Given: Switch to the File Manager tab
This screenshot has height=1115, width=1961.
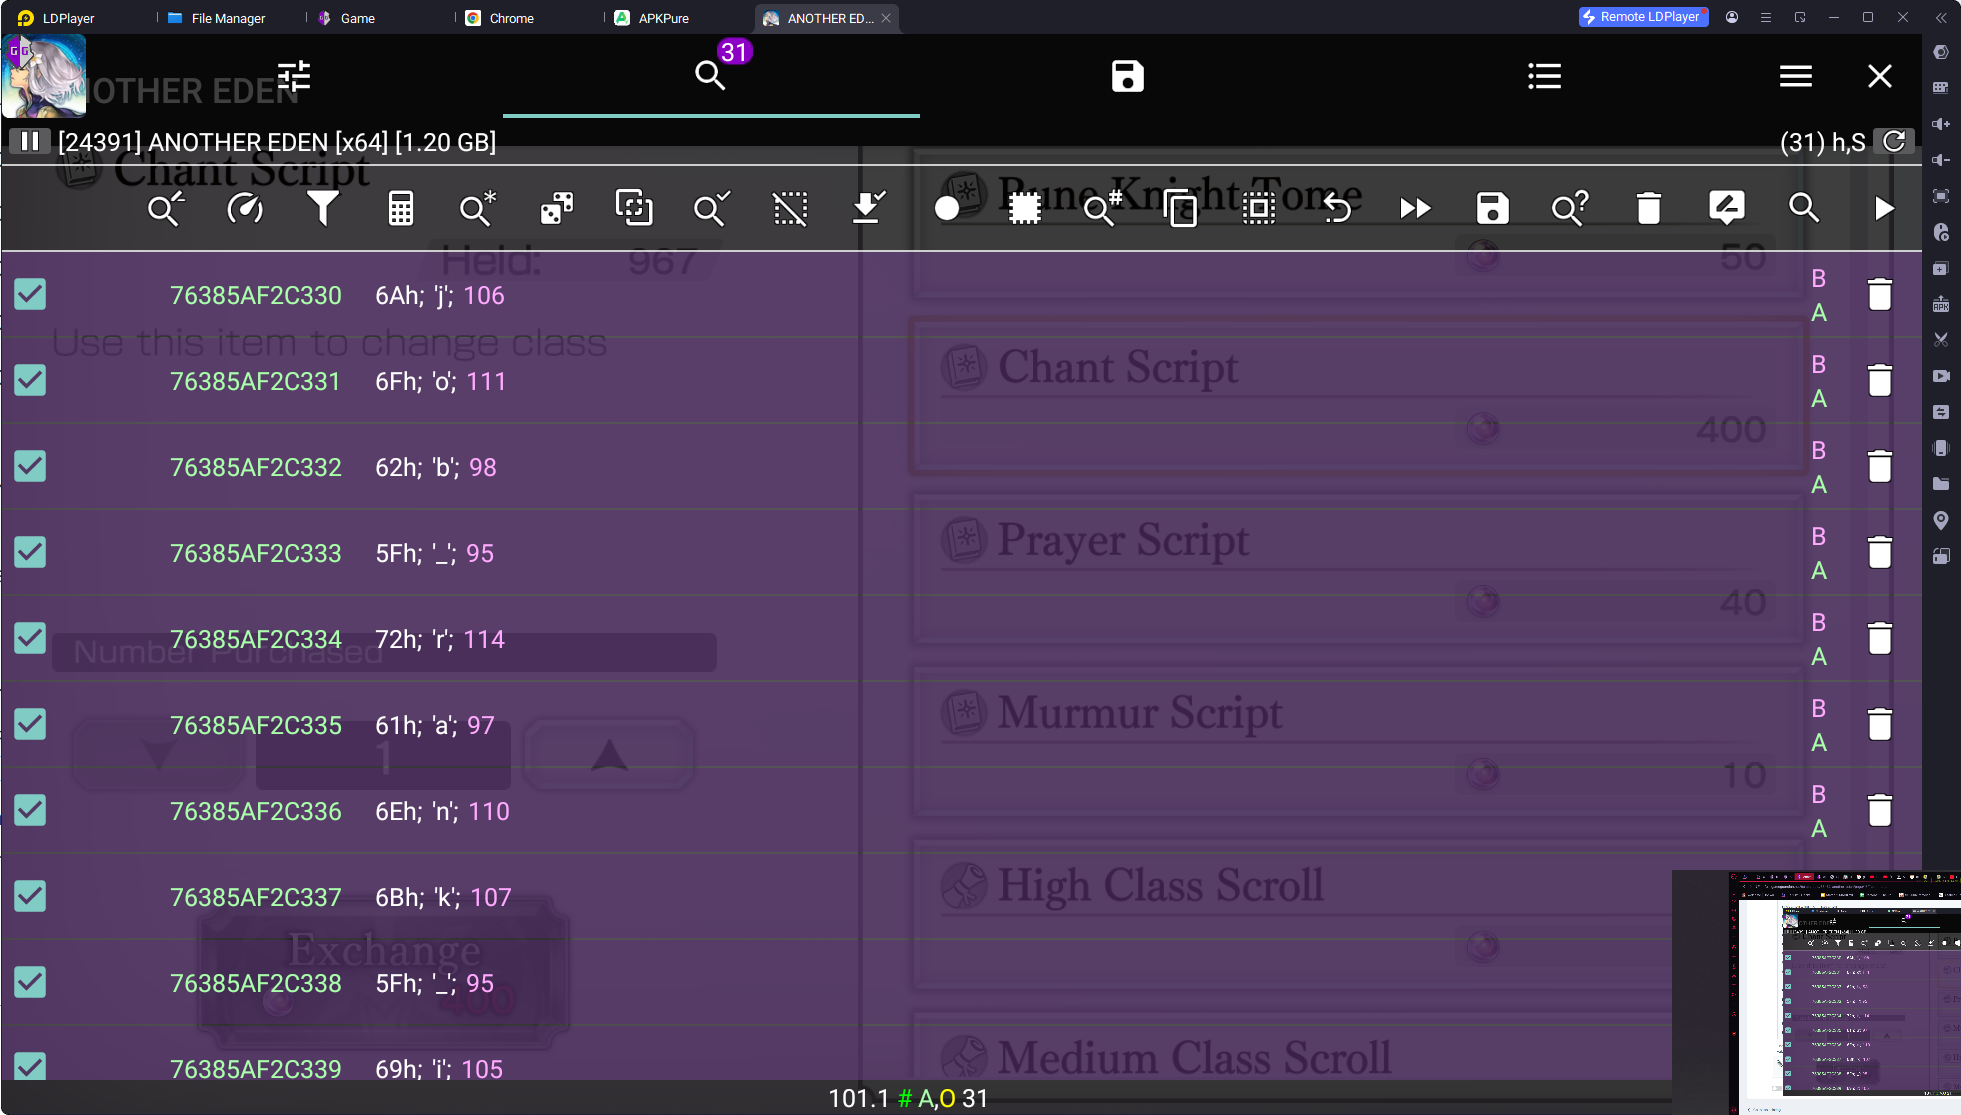Looking at the screenshot, I should (217, 18).
